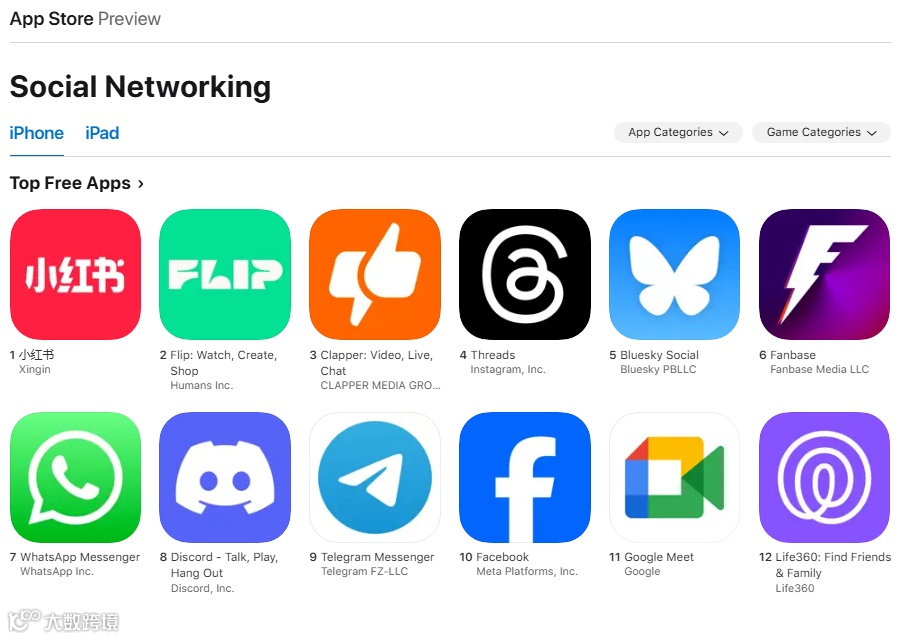Open the Facebook app icon
This screenshot has height=639, width=911.
click(525, 478)
